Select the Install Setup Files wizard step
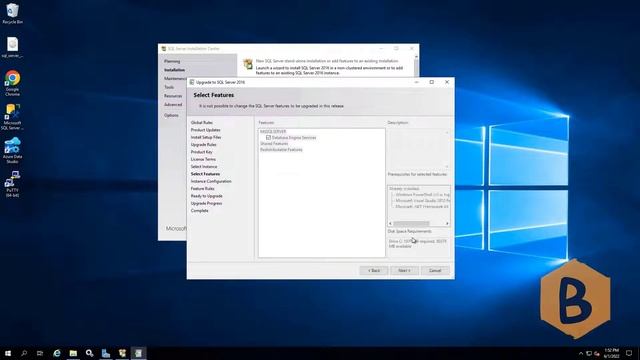The image size is (640, 360). [x=206, y=137]
